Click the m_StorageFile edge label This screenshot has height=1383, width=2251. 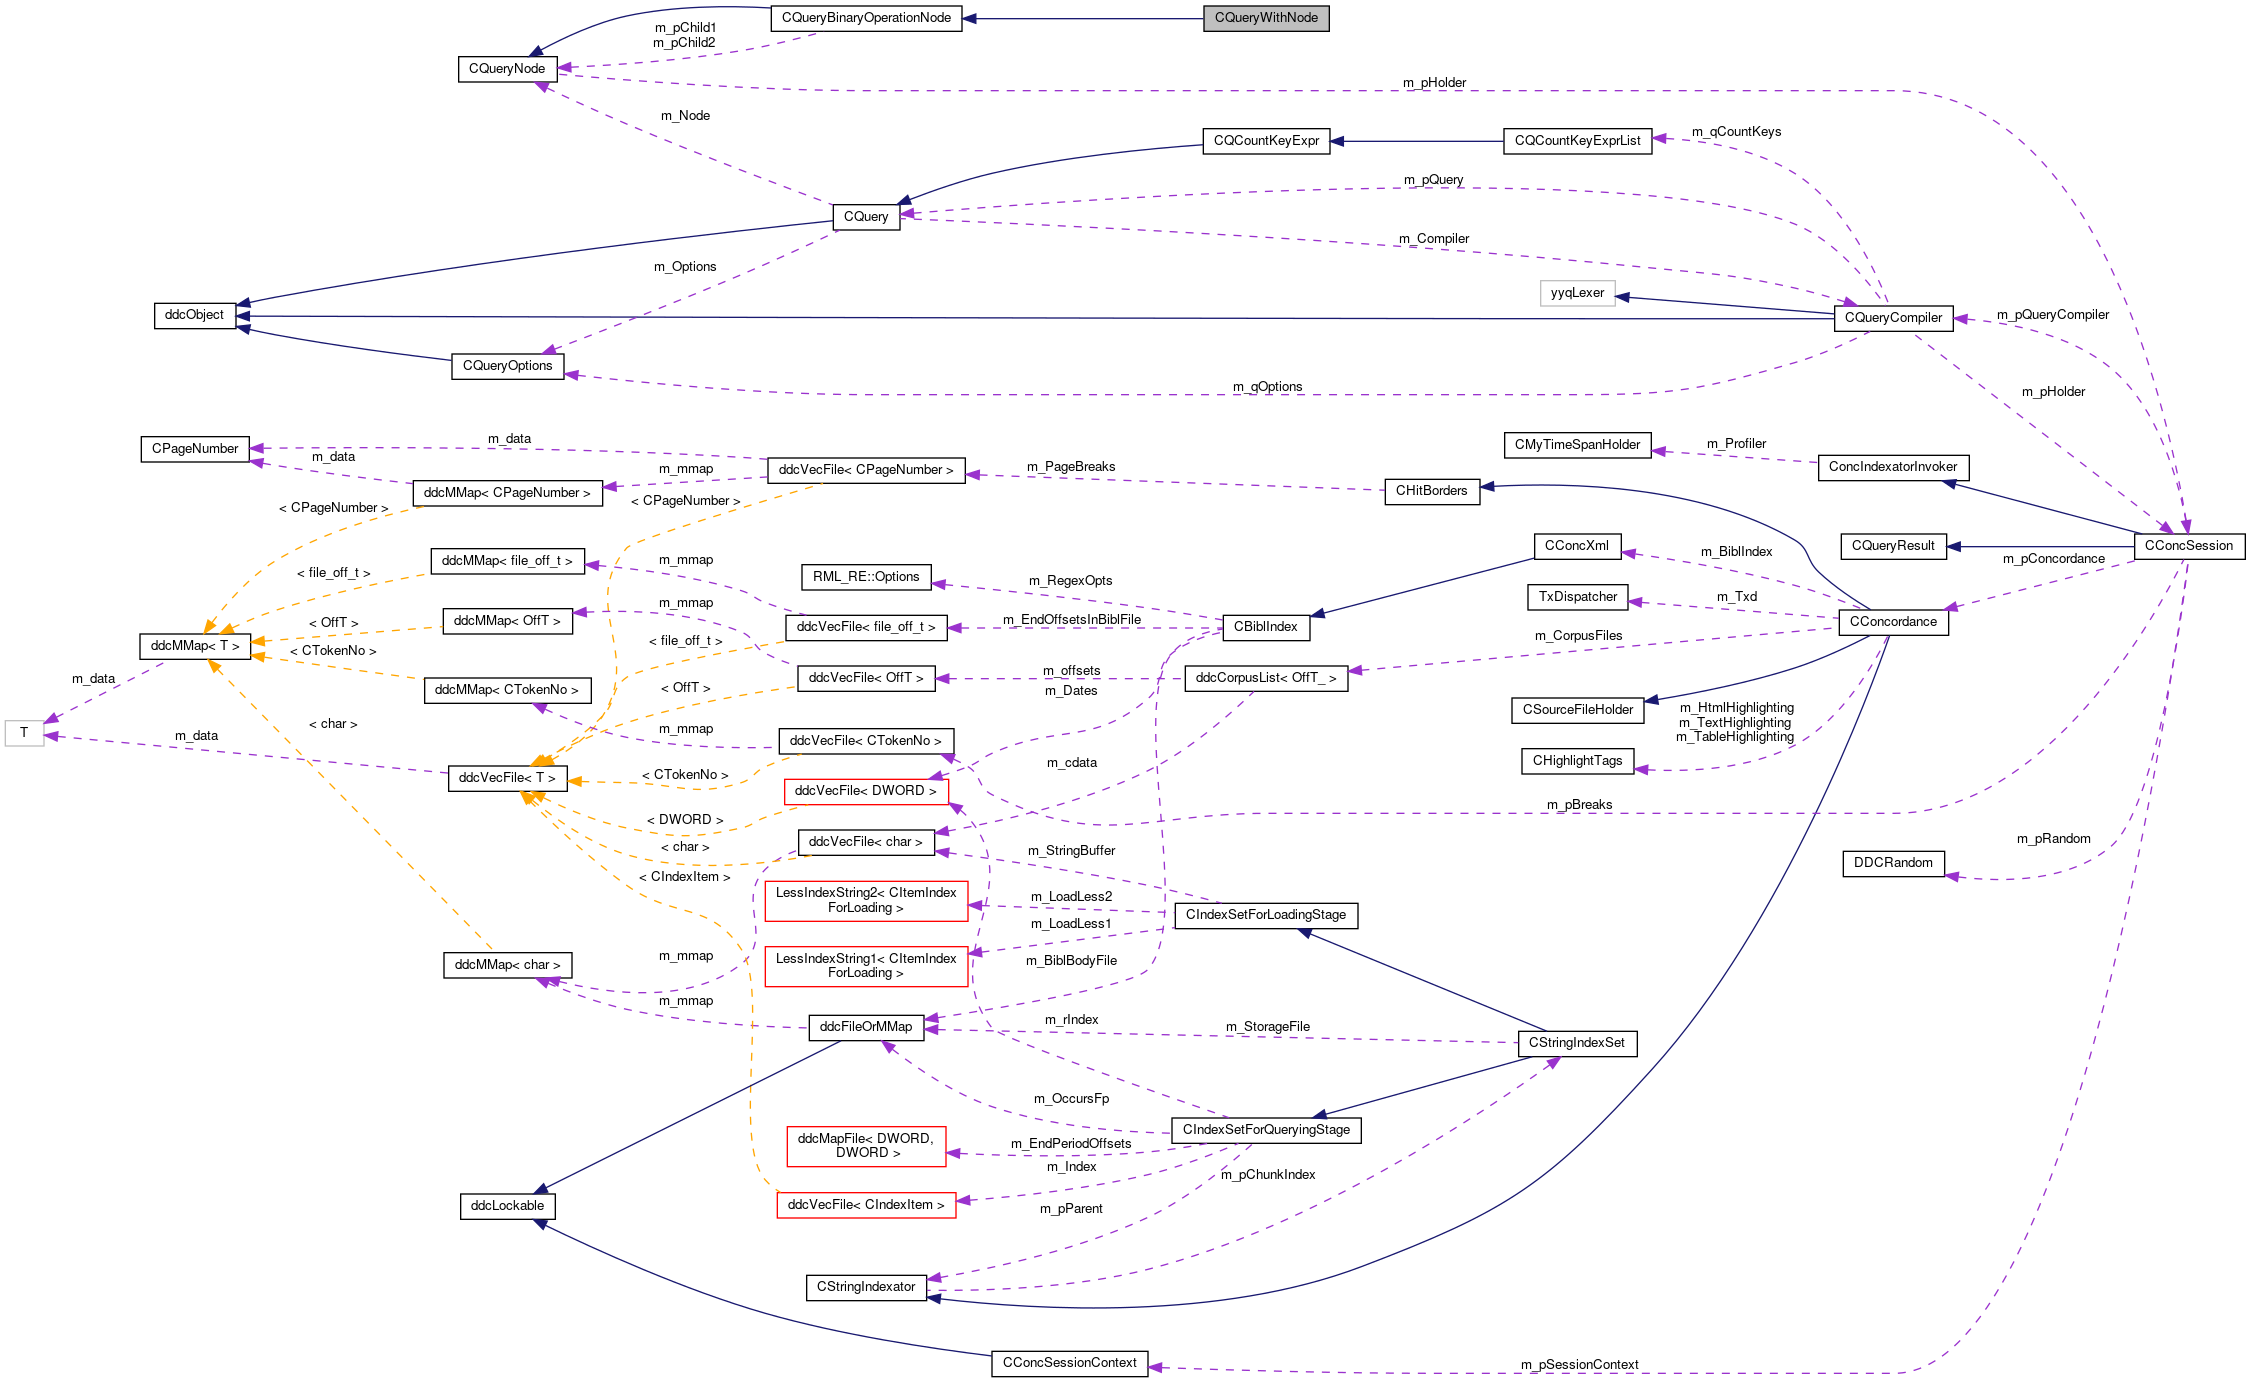1268,1027
